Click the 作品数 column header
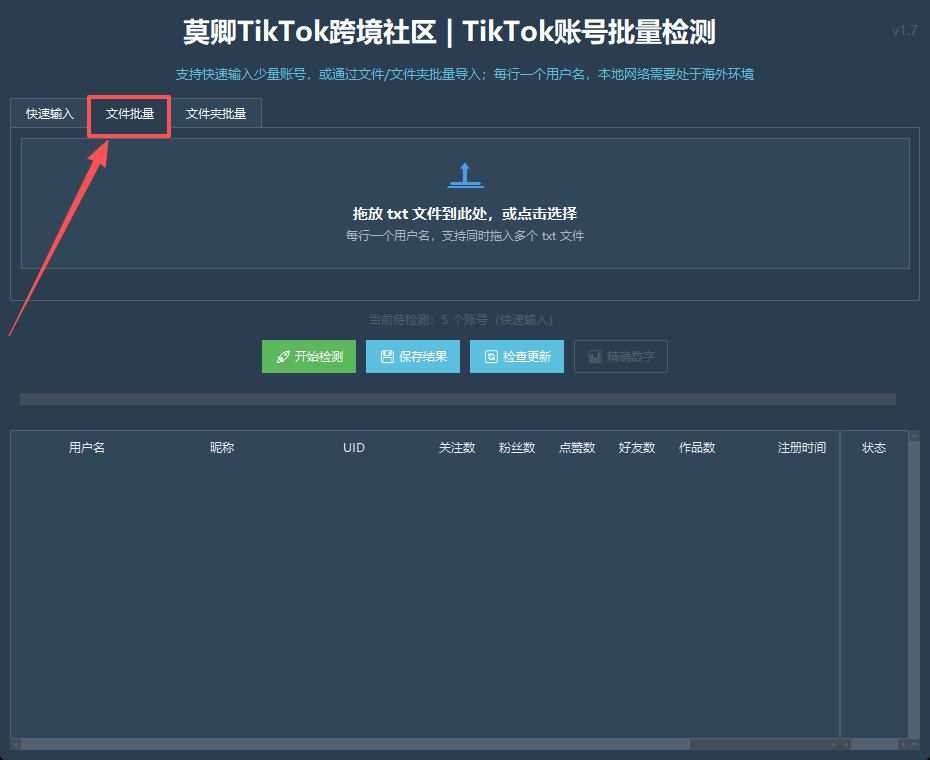930x760 pixels. coord(697,448)
